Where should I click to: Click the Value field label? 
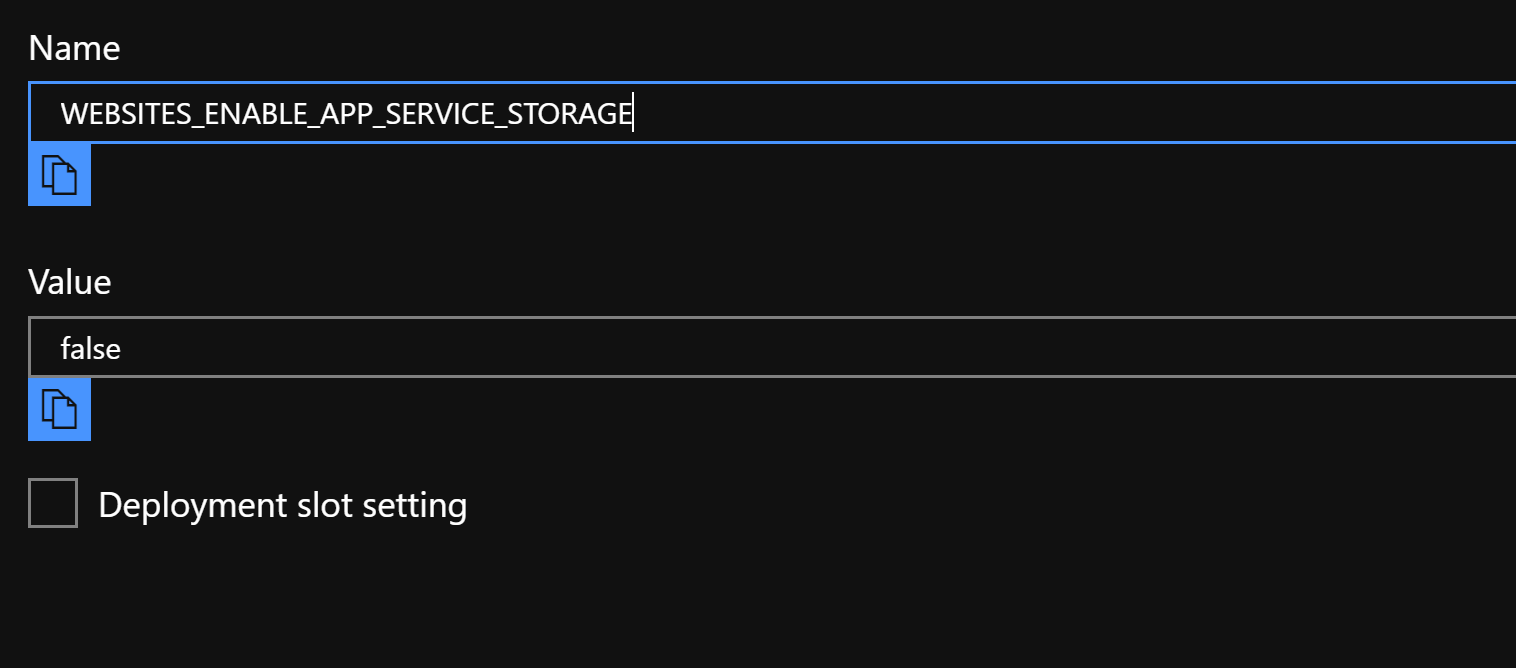click(69, 282)
